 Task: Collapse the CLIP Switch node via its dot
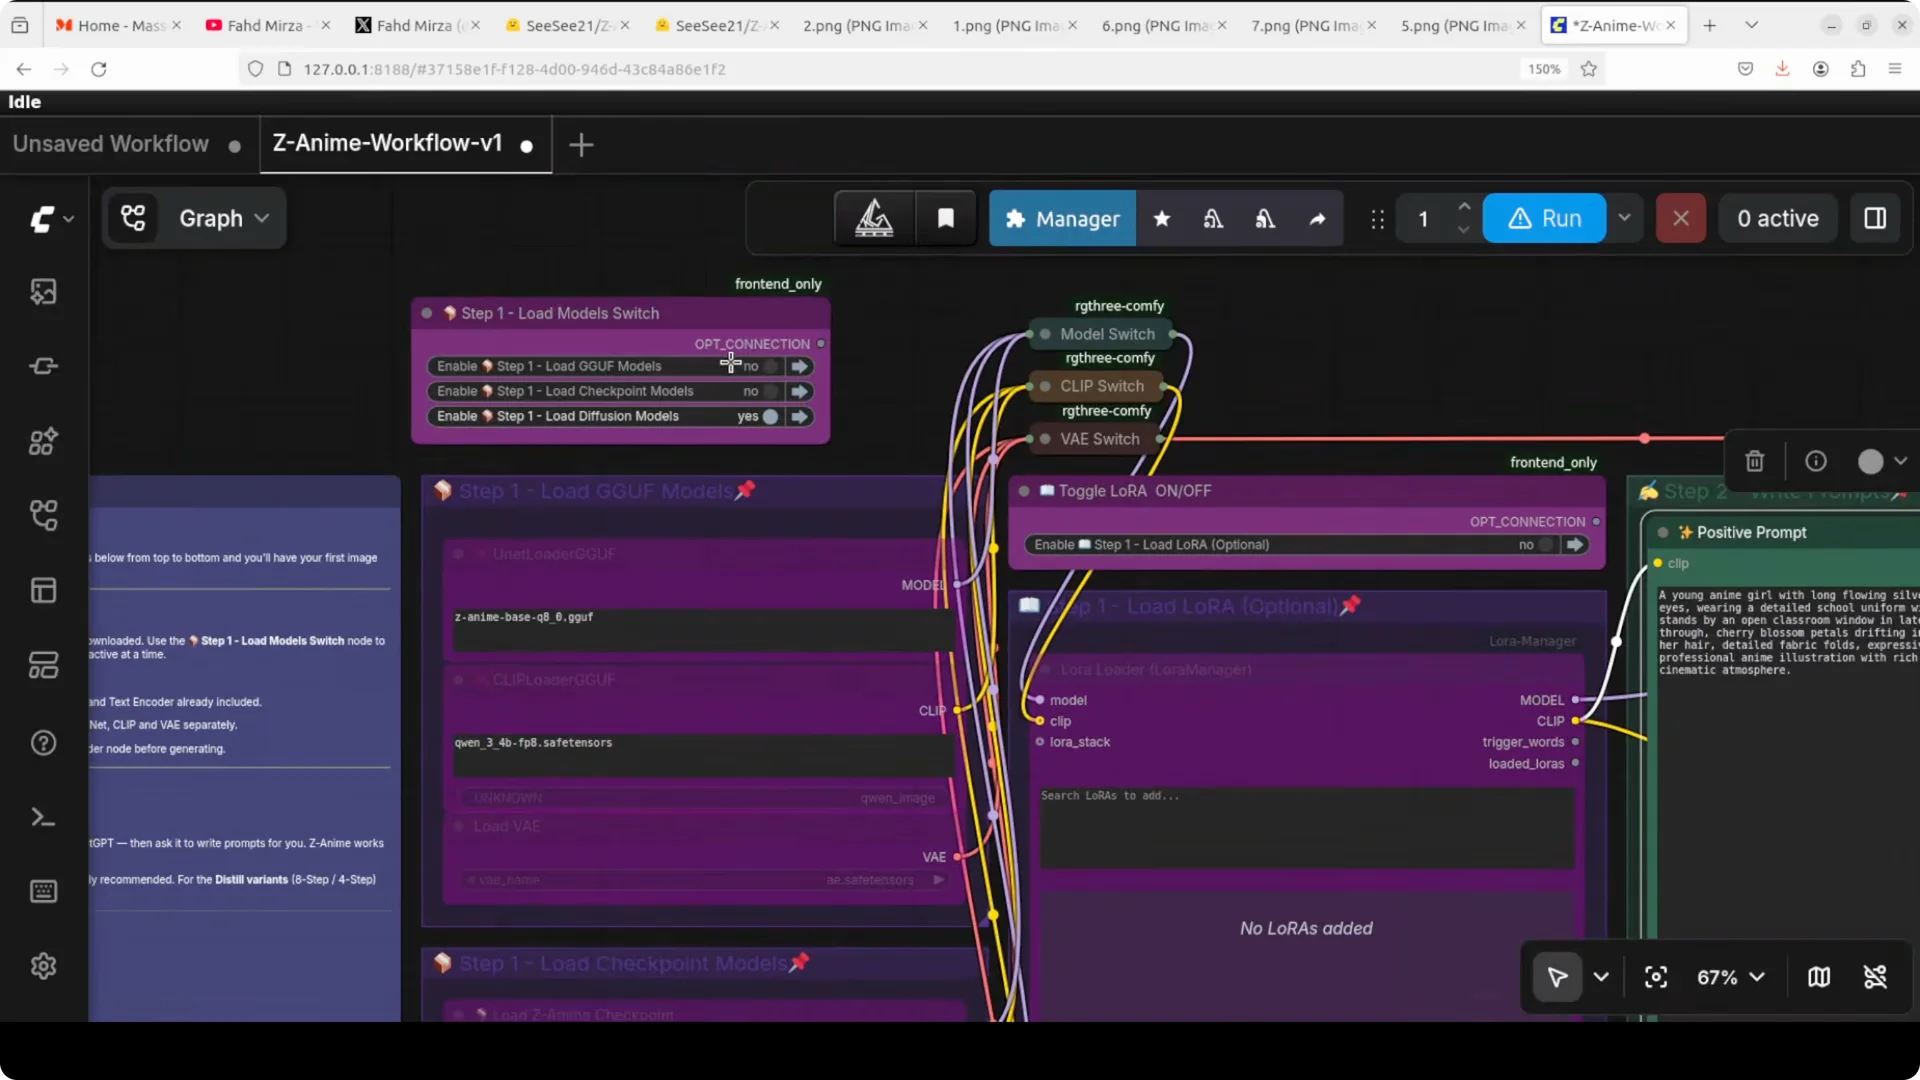(1045, 387)
